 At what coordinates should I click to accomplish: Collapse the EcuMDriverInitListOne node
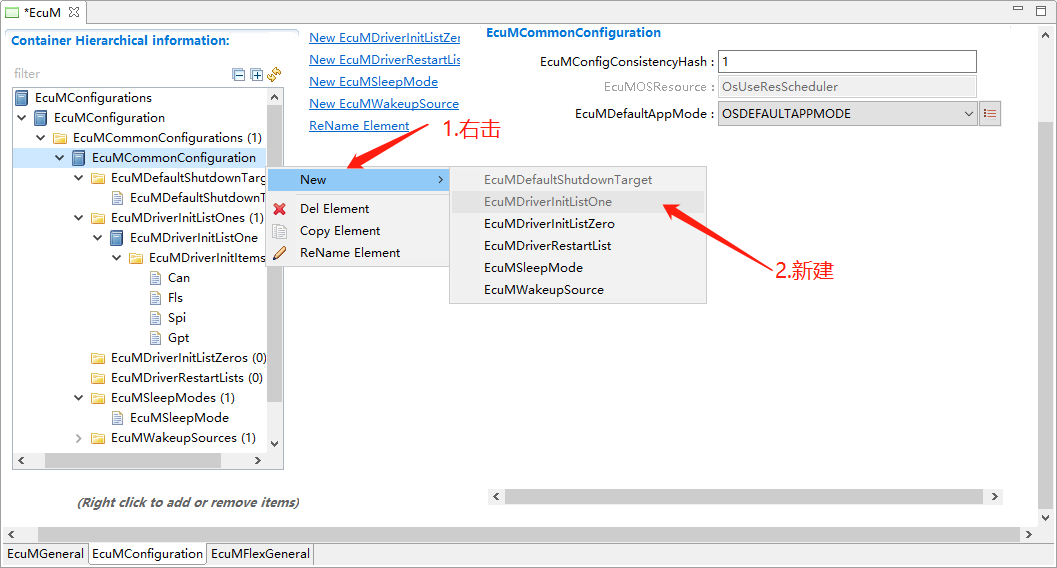[98, 238]
